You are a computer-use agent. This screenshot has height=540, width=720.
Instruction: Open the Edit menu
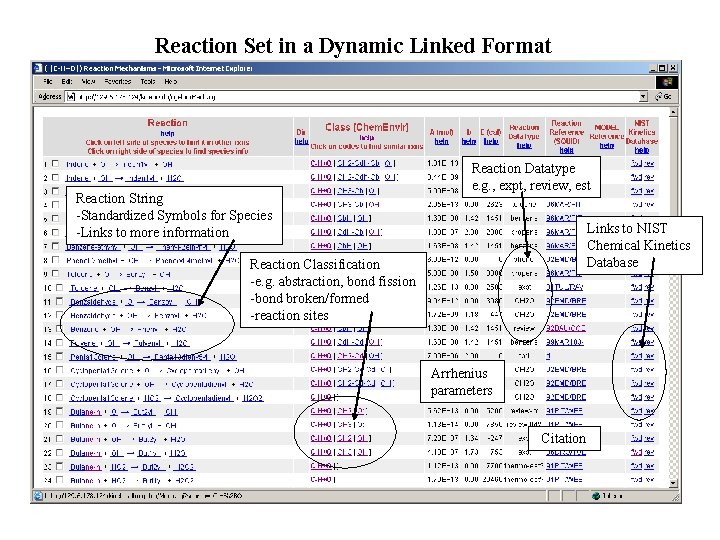point(67,81)
